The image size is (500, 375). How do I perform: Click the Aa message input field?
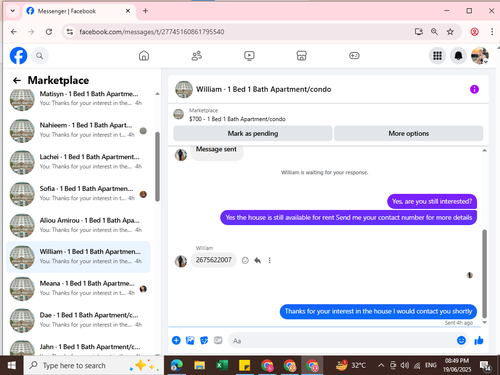point(342,340)
